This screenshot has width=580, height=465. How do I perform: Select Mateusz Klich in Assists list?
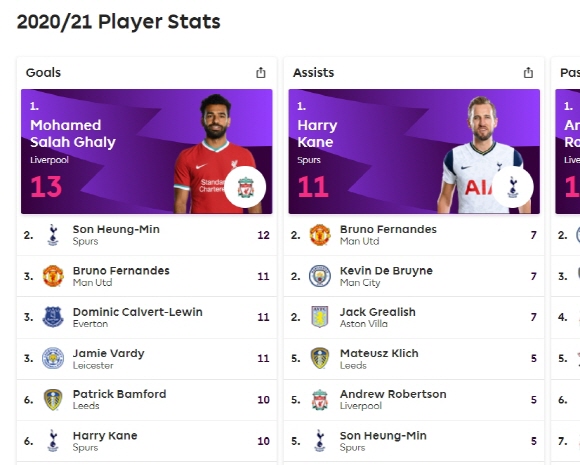[414, 358]
